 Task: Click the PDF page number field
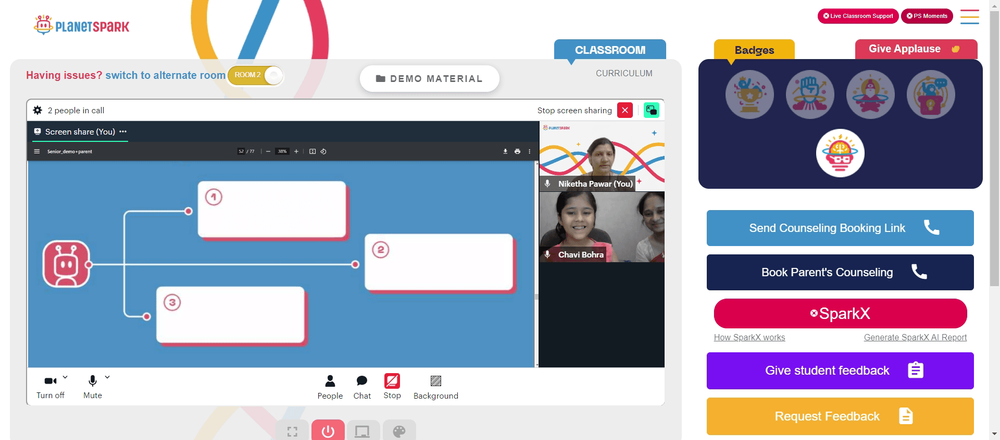pyautogui.click(x=241, y=151)
